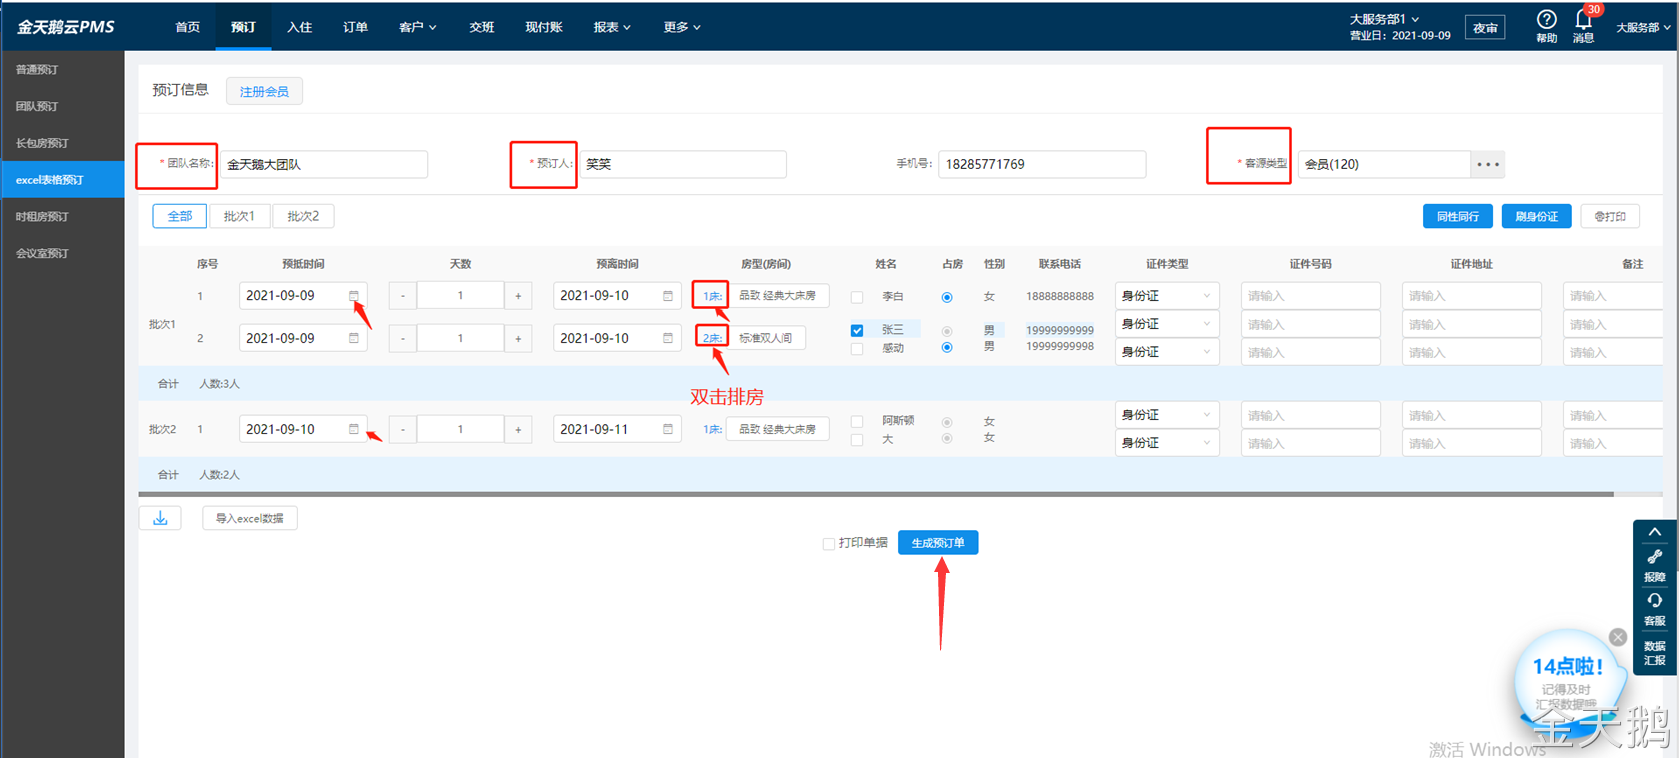Click the 1床 link for 品致 经典大床房 in 批次1
This screenshot has width=1679, height=758.
coord(711,296)
